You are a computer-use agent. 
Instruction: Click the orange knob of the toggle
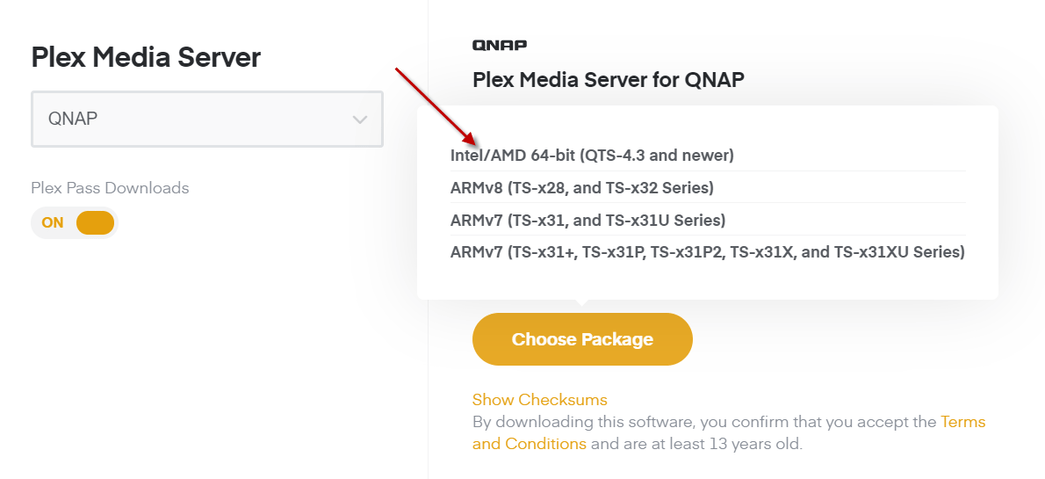pyautogui.click(x=95, y=222)
